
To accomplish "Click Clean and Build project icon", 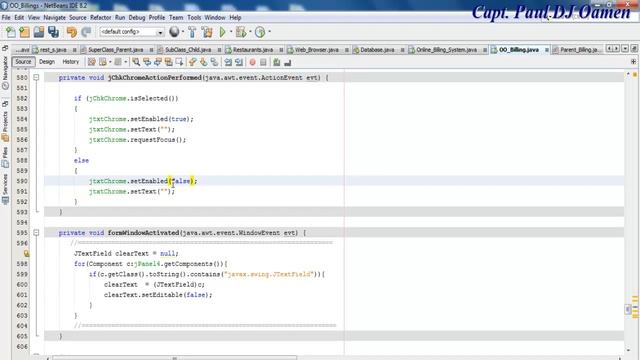I will pyautogui.click(x=207, y=32).
